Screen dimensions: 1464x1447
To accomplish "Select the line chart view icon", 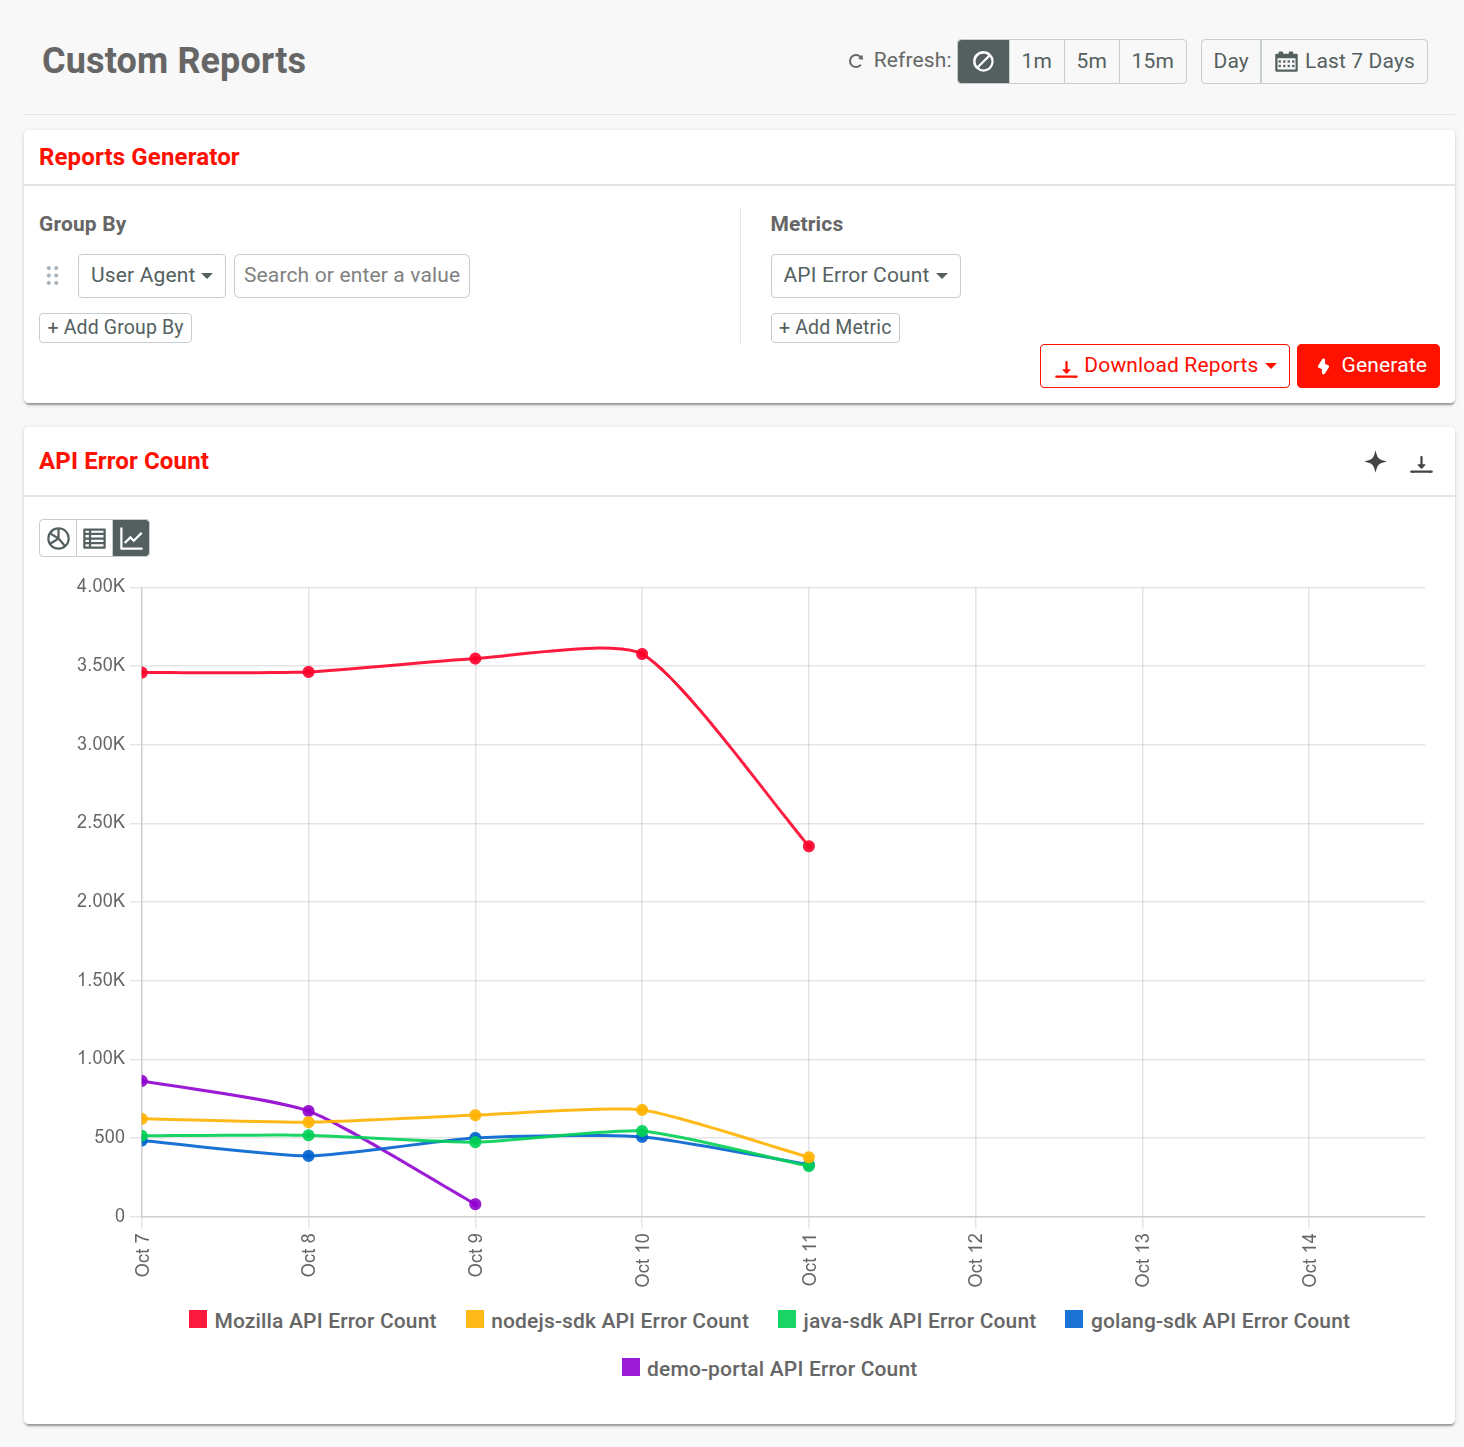I will click(131, 538).
